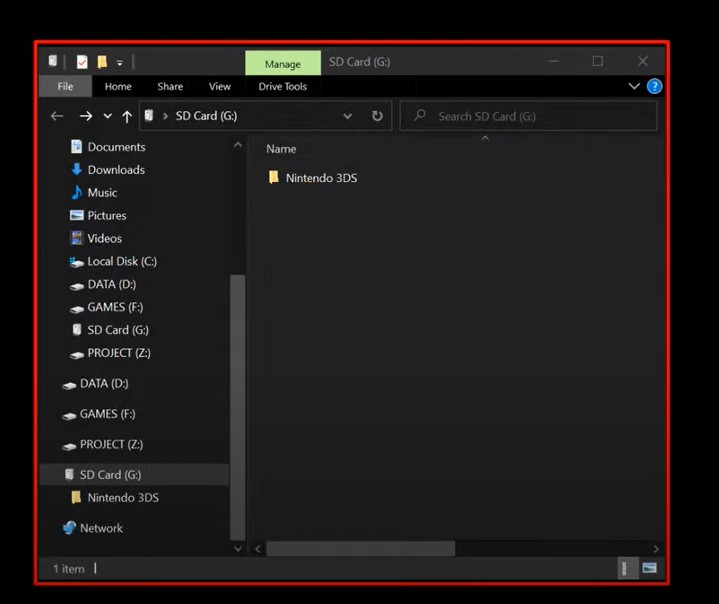This screenshot has height=604, width=719.
Task: Click the Search SD Card (G:) field
Action: tap(528, 116)
